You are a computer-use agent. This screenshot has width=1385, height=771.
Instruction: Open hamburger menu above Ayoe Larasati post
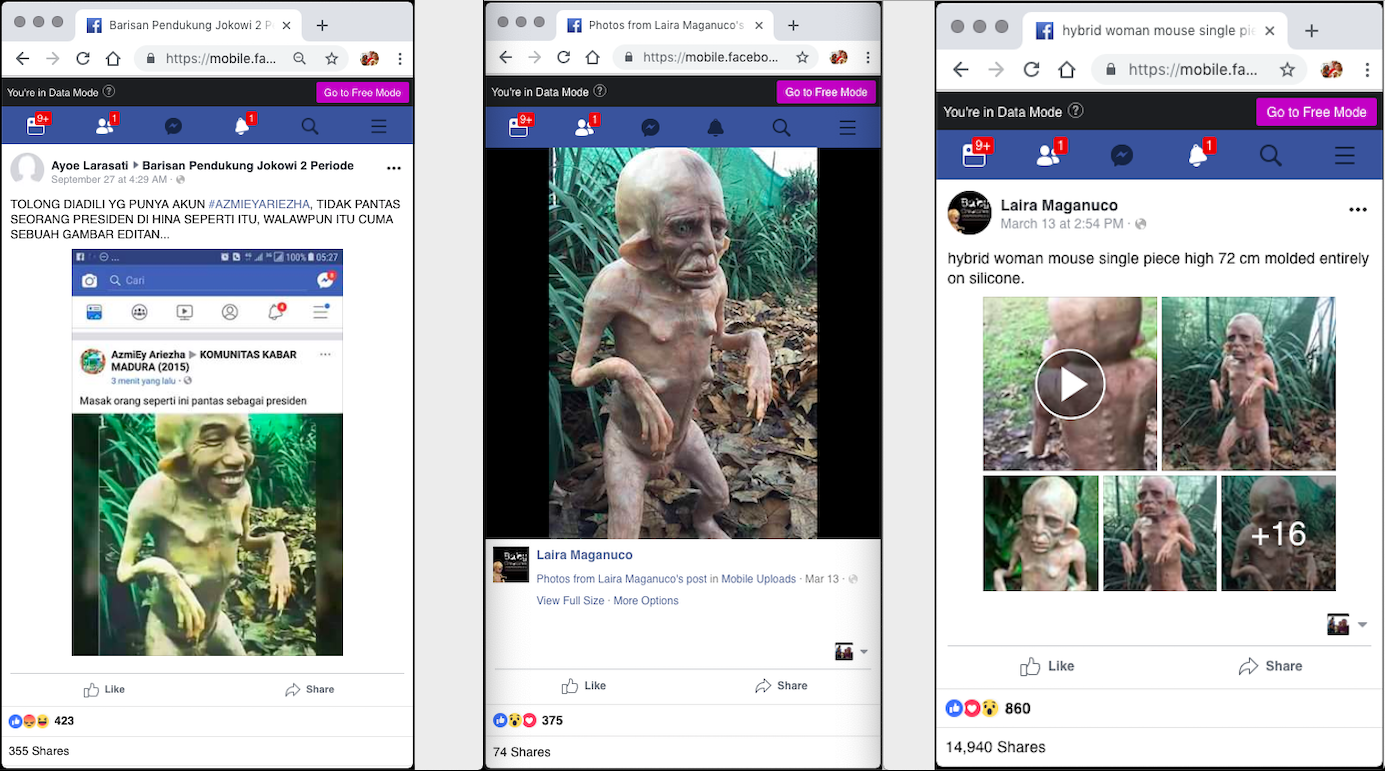378,126
